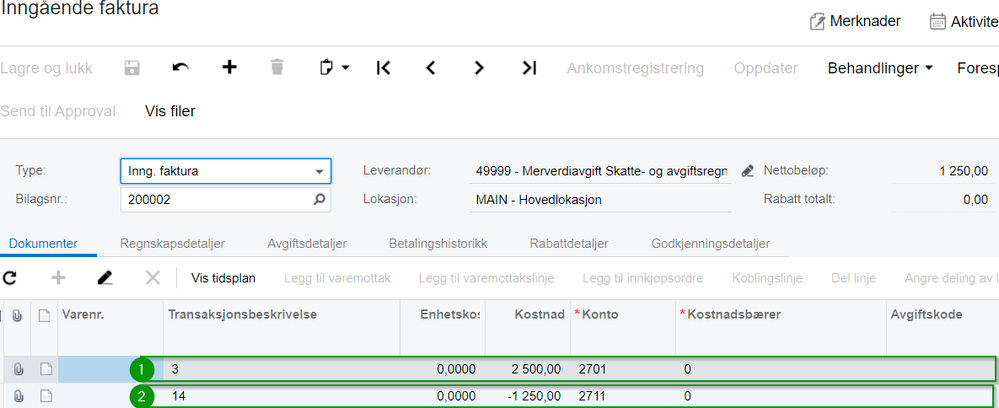999x408 pixels.
Task: Click the plus icon to add new invoice
Action: click(x=229, y=68)
